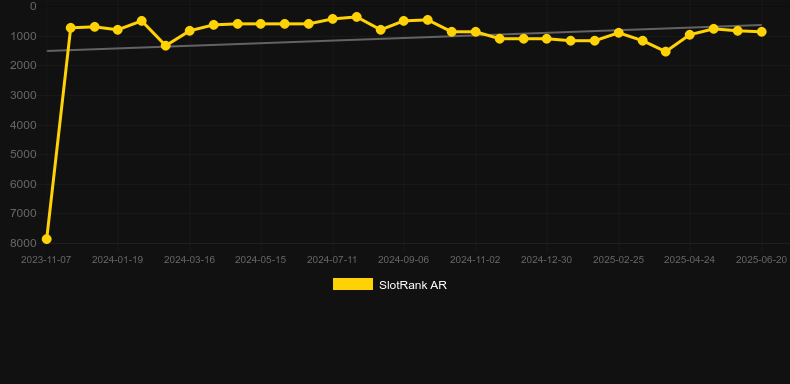The width and height of the screenshot is (790, 384).
Task: Click the x-axis label 2025-04-24
Action: (690, 260)
